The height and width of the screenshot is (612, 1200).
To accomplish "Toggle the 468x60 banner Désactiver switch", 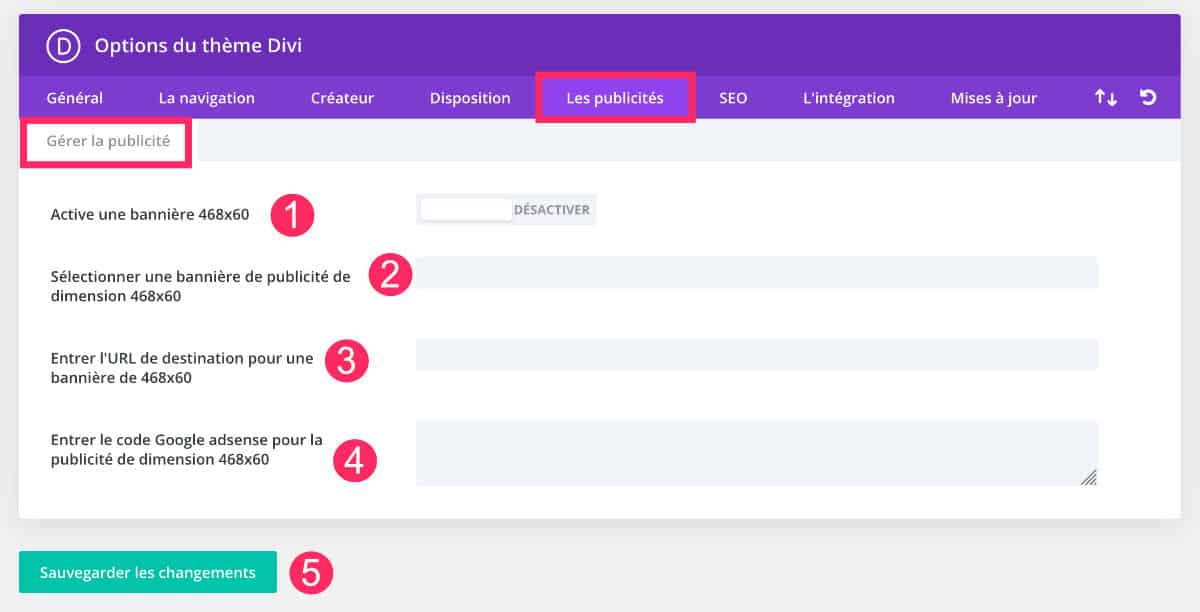I will pos(506,210).
